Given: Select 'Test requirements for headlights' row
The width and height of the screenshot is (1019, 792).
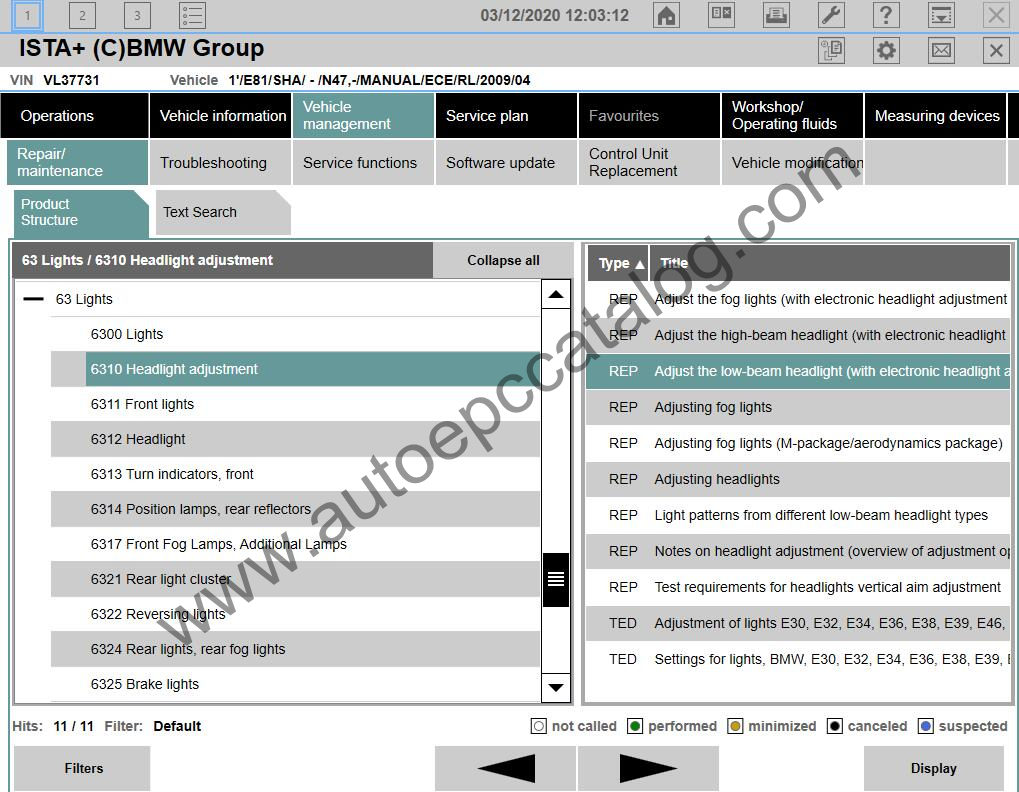Looking at the screenshot, I should click(798, 587).
